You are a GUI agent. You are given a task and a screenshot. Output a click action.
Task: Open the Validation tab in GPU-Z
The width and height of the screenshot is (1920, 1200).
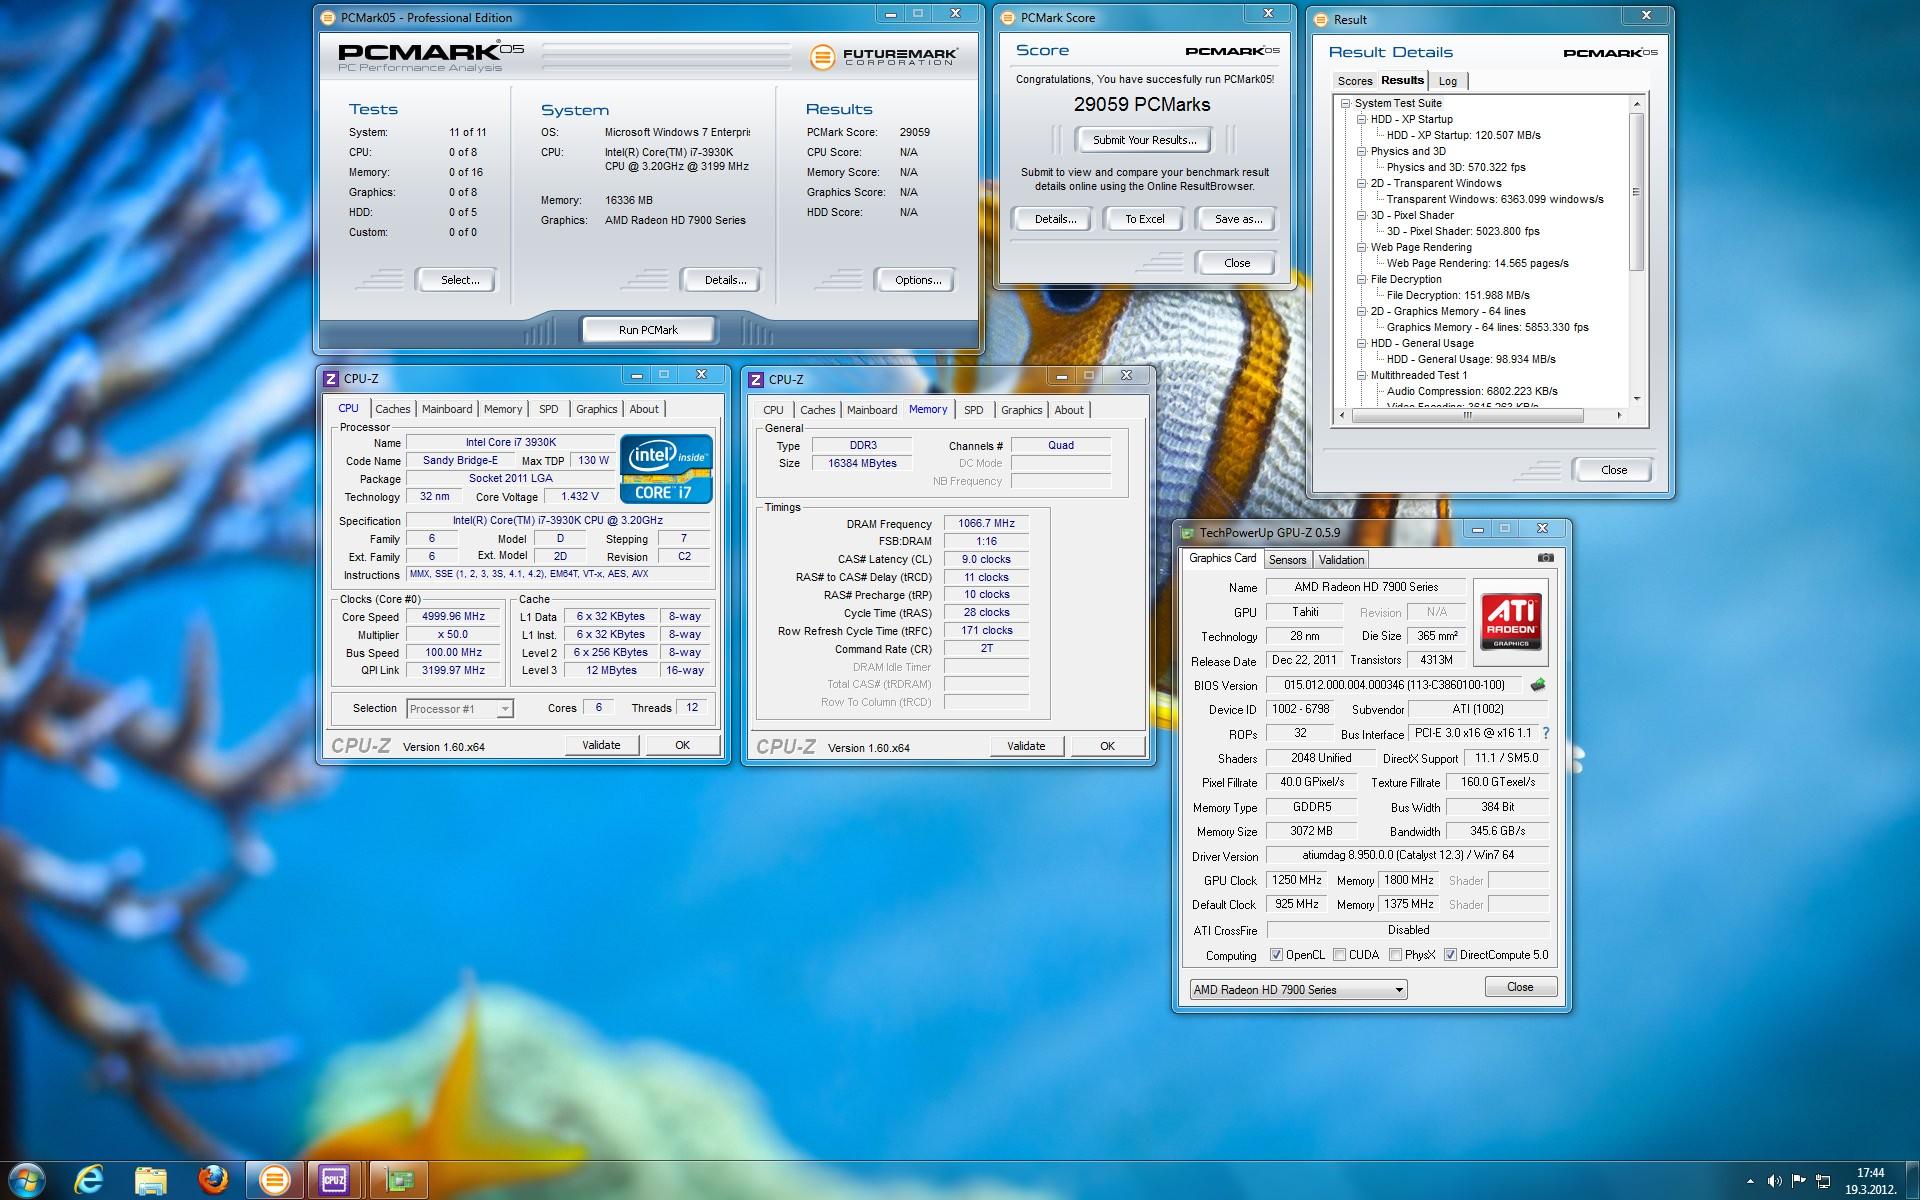[1341, 560]
